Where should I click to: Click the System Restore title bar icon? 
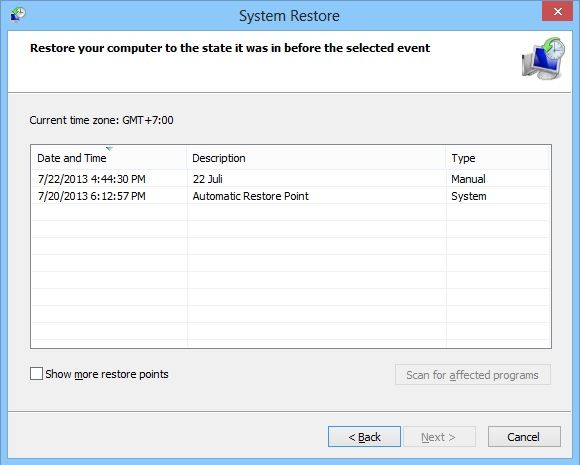tap(18, 15)
